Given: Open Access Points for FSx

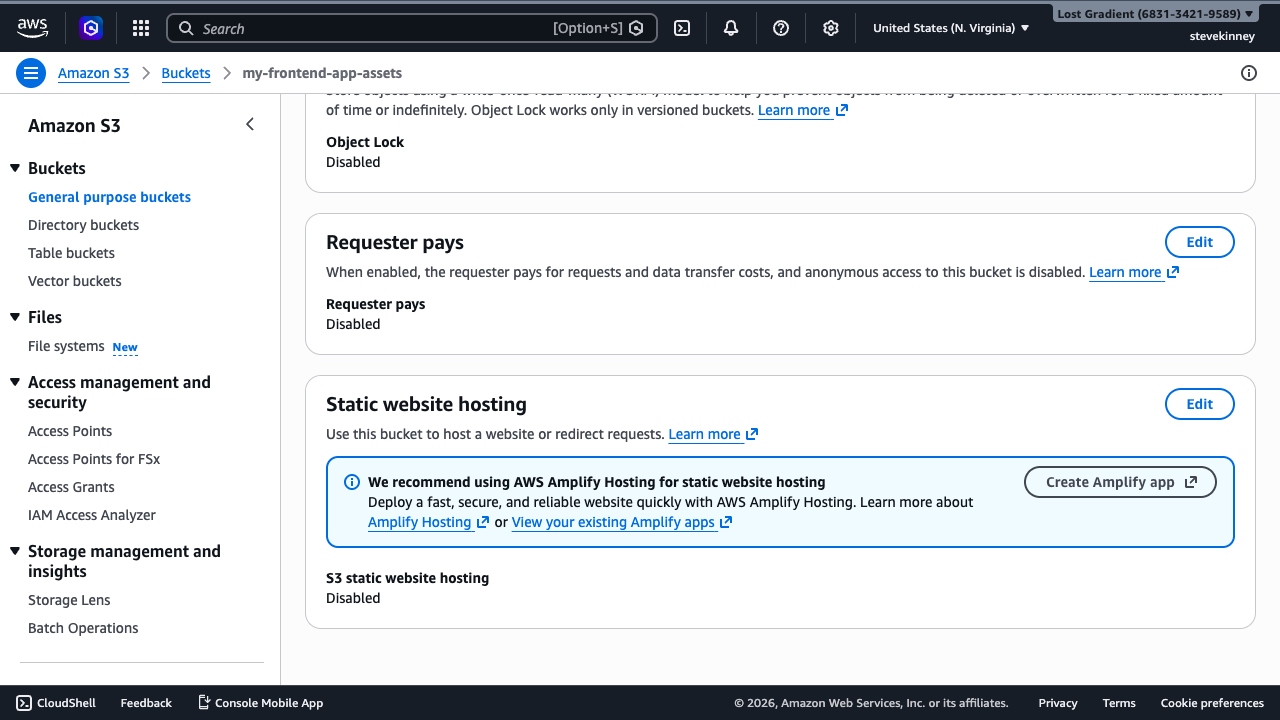Looking at the screenshot, I should (x=94, y=459).
